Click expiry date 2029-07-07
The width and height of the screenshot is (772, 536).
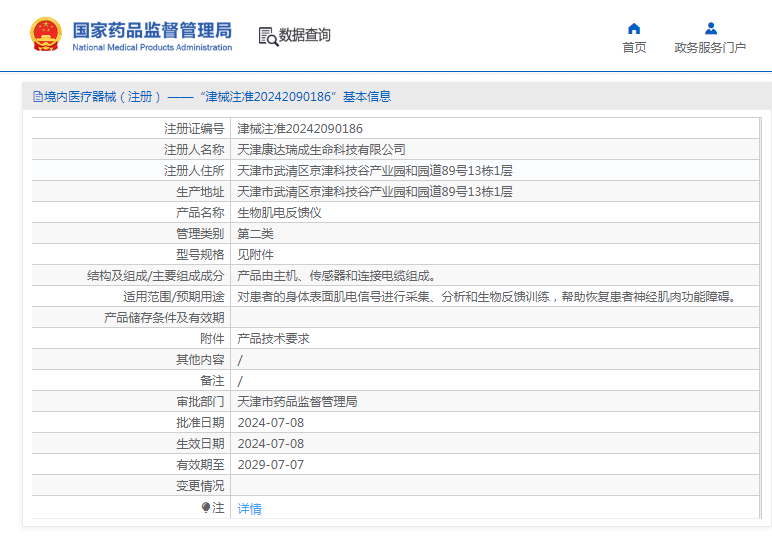pyautogui.click(x=271, y=465)
